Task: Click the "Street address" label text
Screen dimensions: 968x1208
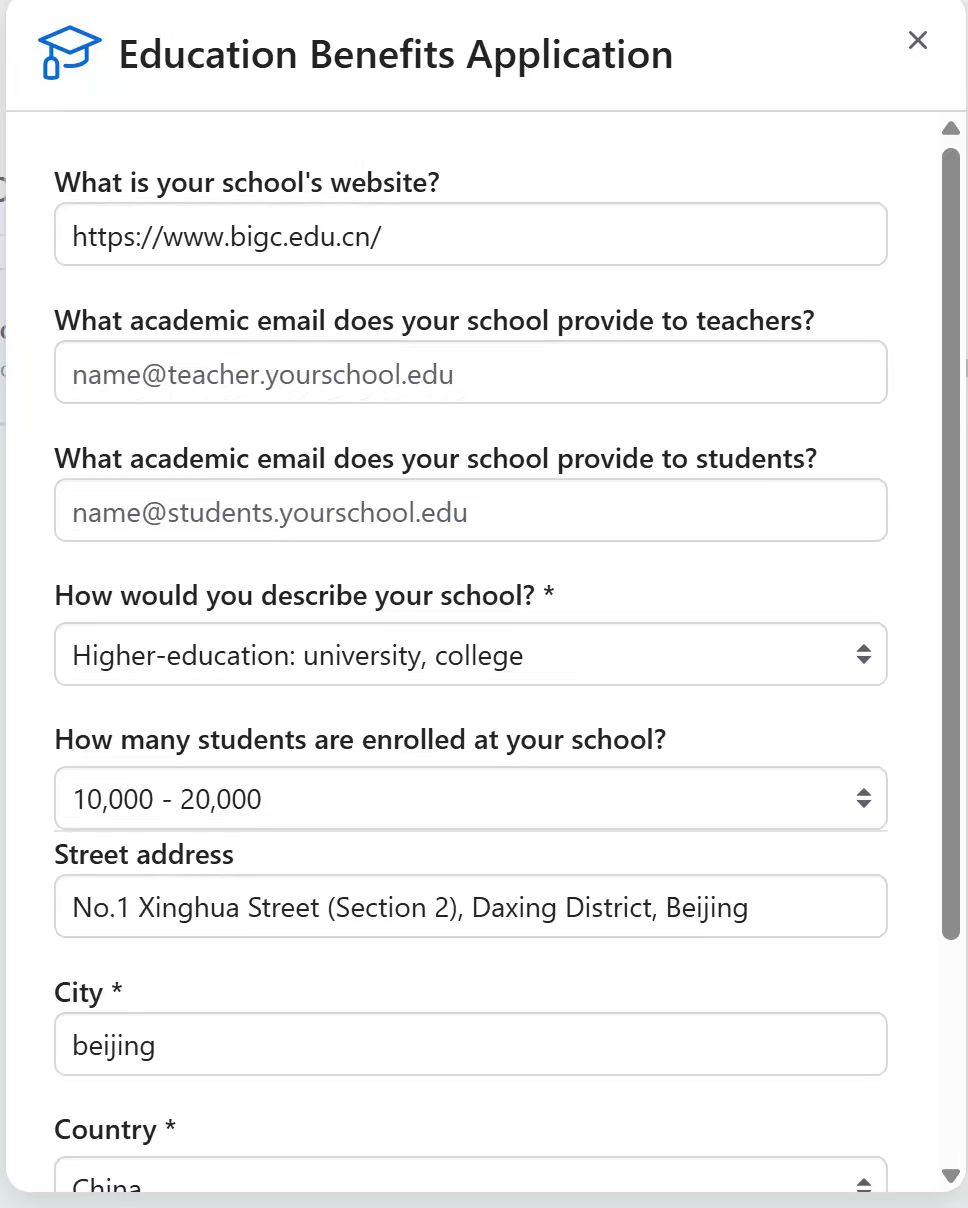Action: point(144,854)
